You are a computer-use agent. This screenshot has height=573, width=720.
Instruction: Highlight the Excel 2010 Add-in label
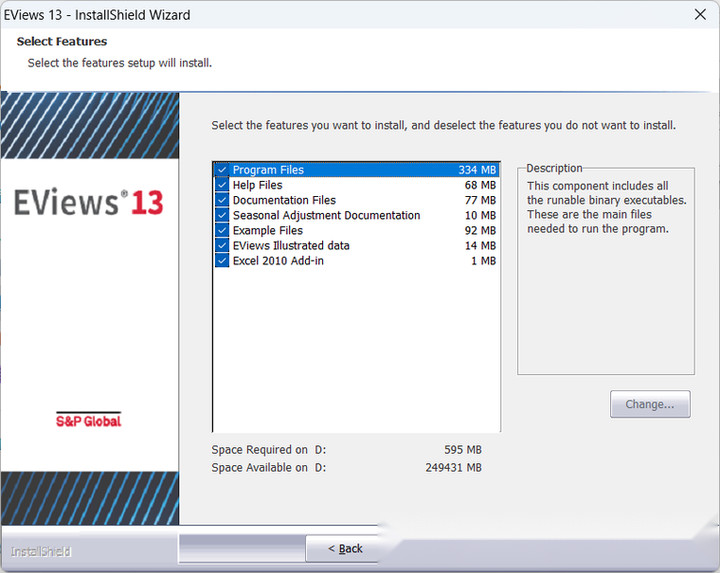tap(278, 260)
